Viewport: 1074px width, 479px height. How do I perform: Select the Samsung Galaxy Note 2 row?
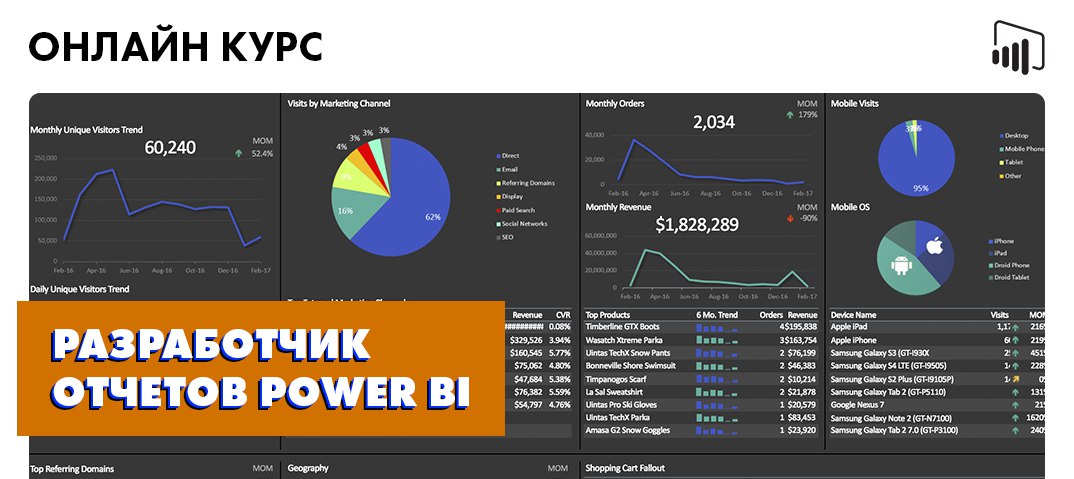click(937, 418)
